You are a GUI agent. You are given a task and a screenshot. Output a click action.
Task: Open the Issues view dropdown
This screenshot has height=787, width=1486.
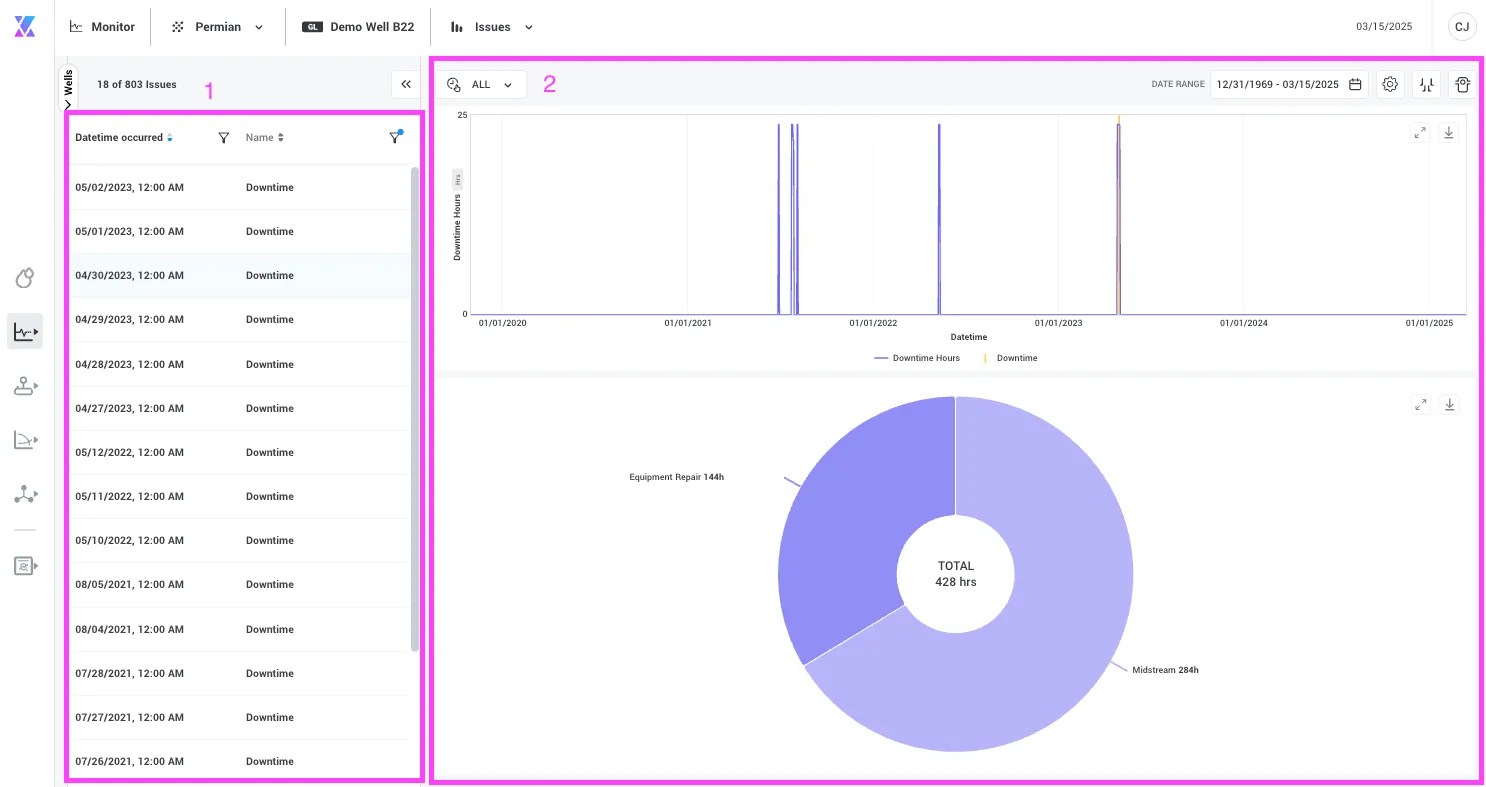[x=492, y=27]
